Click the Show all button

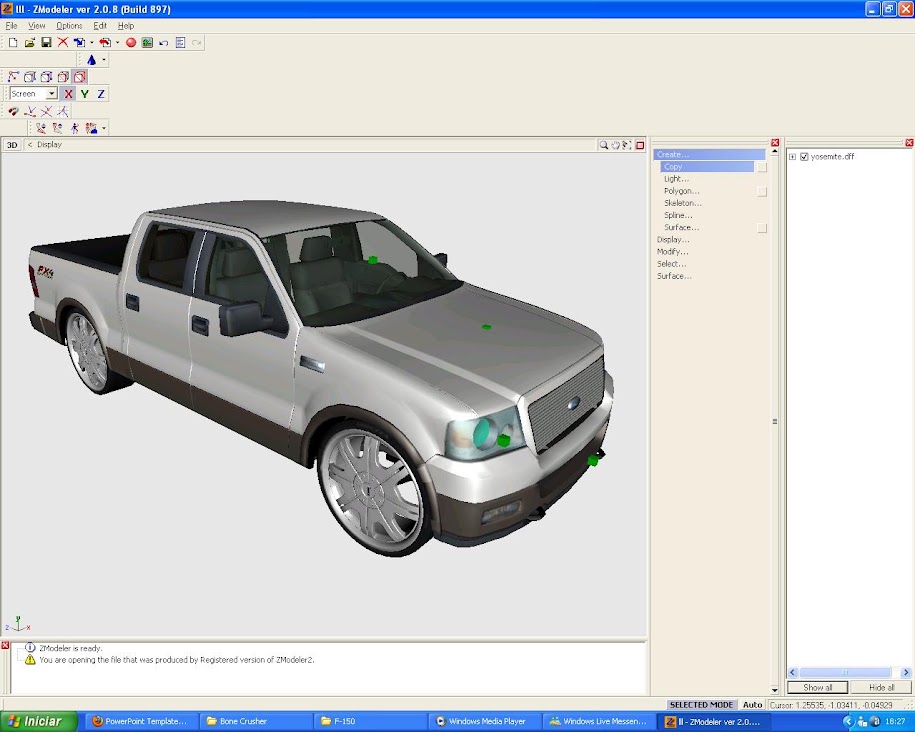point(818,688)
